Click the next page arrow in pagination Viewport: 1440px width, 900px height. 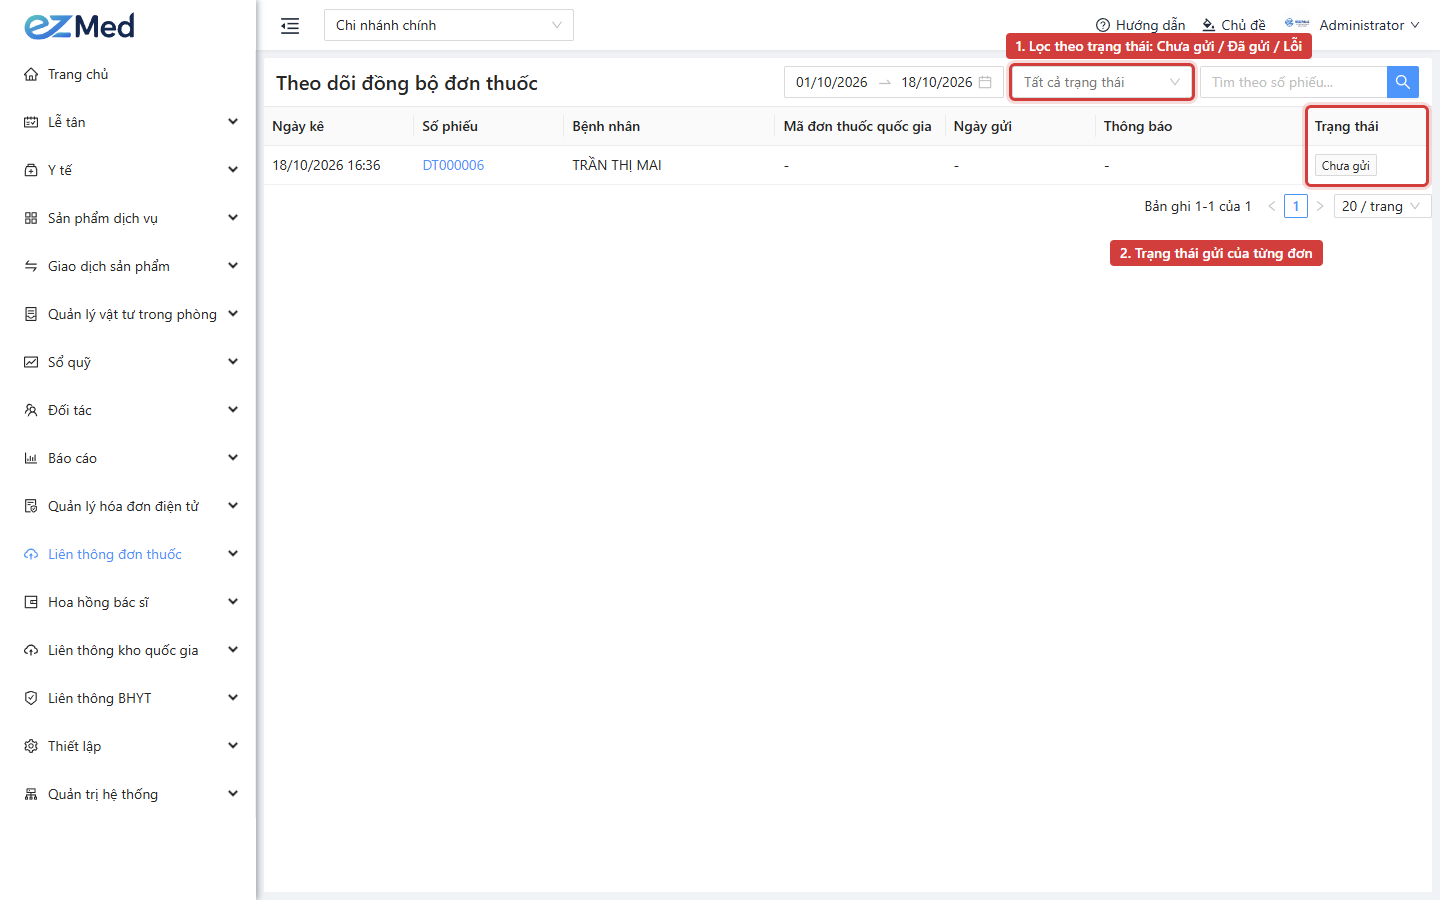1320,206
